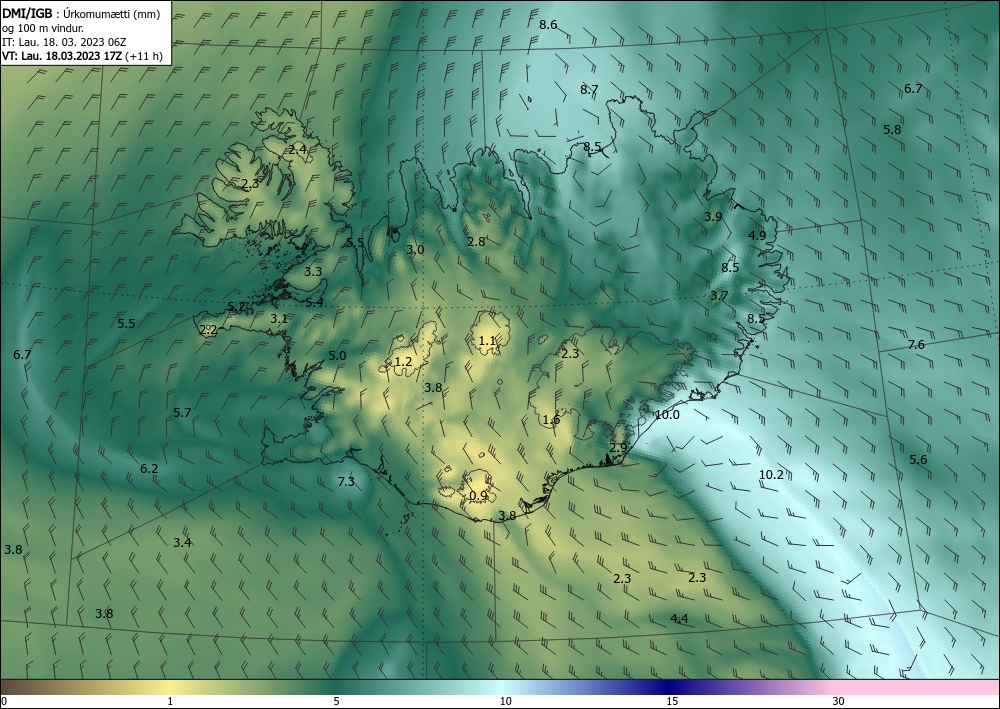Click the 5.4 value label

314,303
